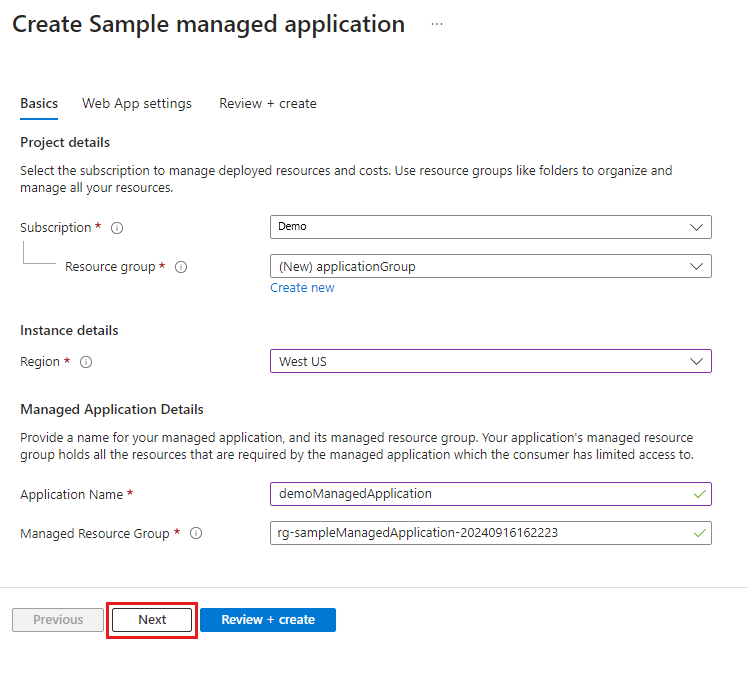Viewport: 748px width, 673px height.
Task: Go to the Review + create tab
Action: [x=268, y=103]
